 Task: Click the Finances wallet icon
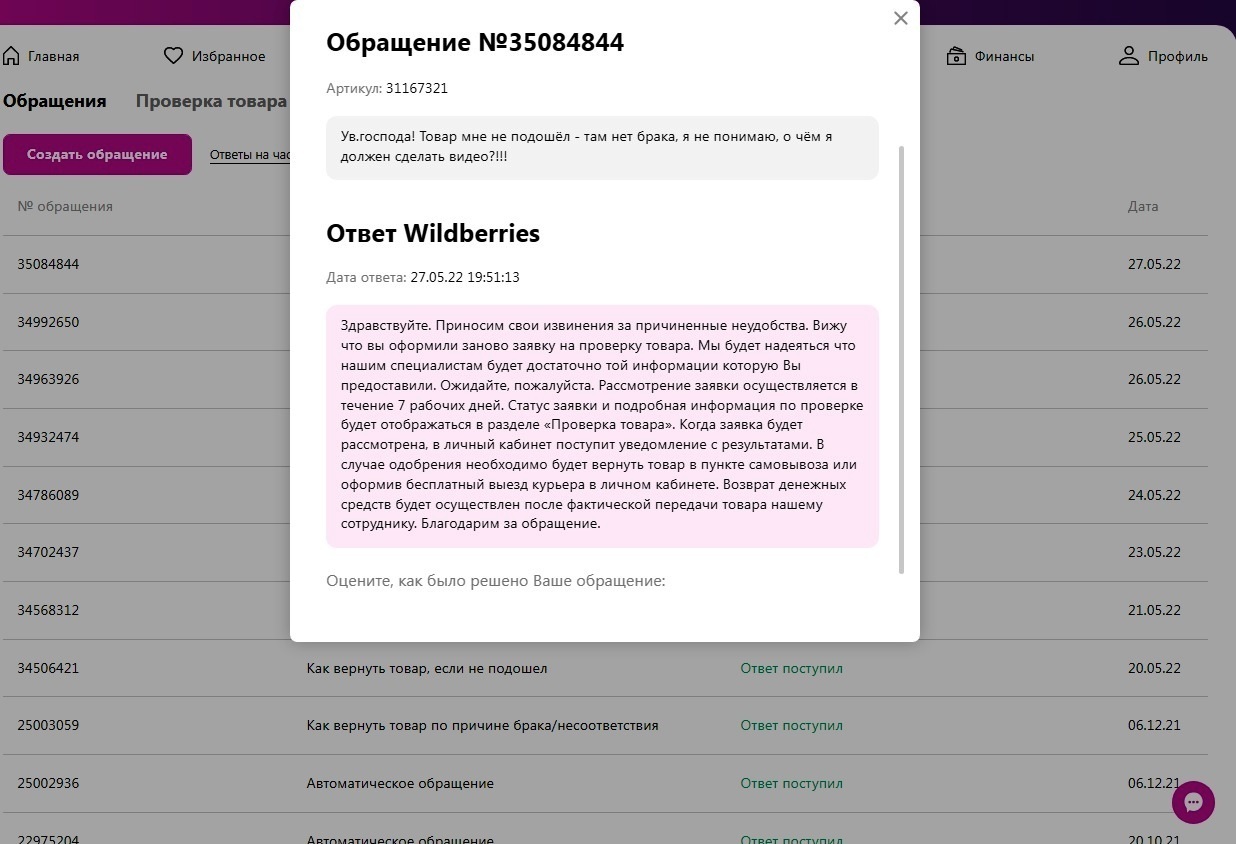click(x=957, y=56)
